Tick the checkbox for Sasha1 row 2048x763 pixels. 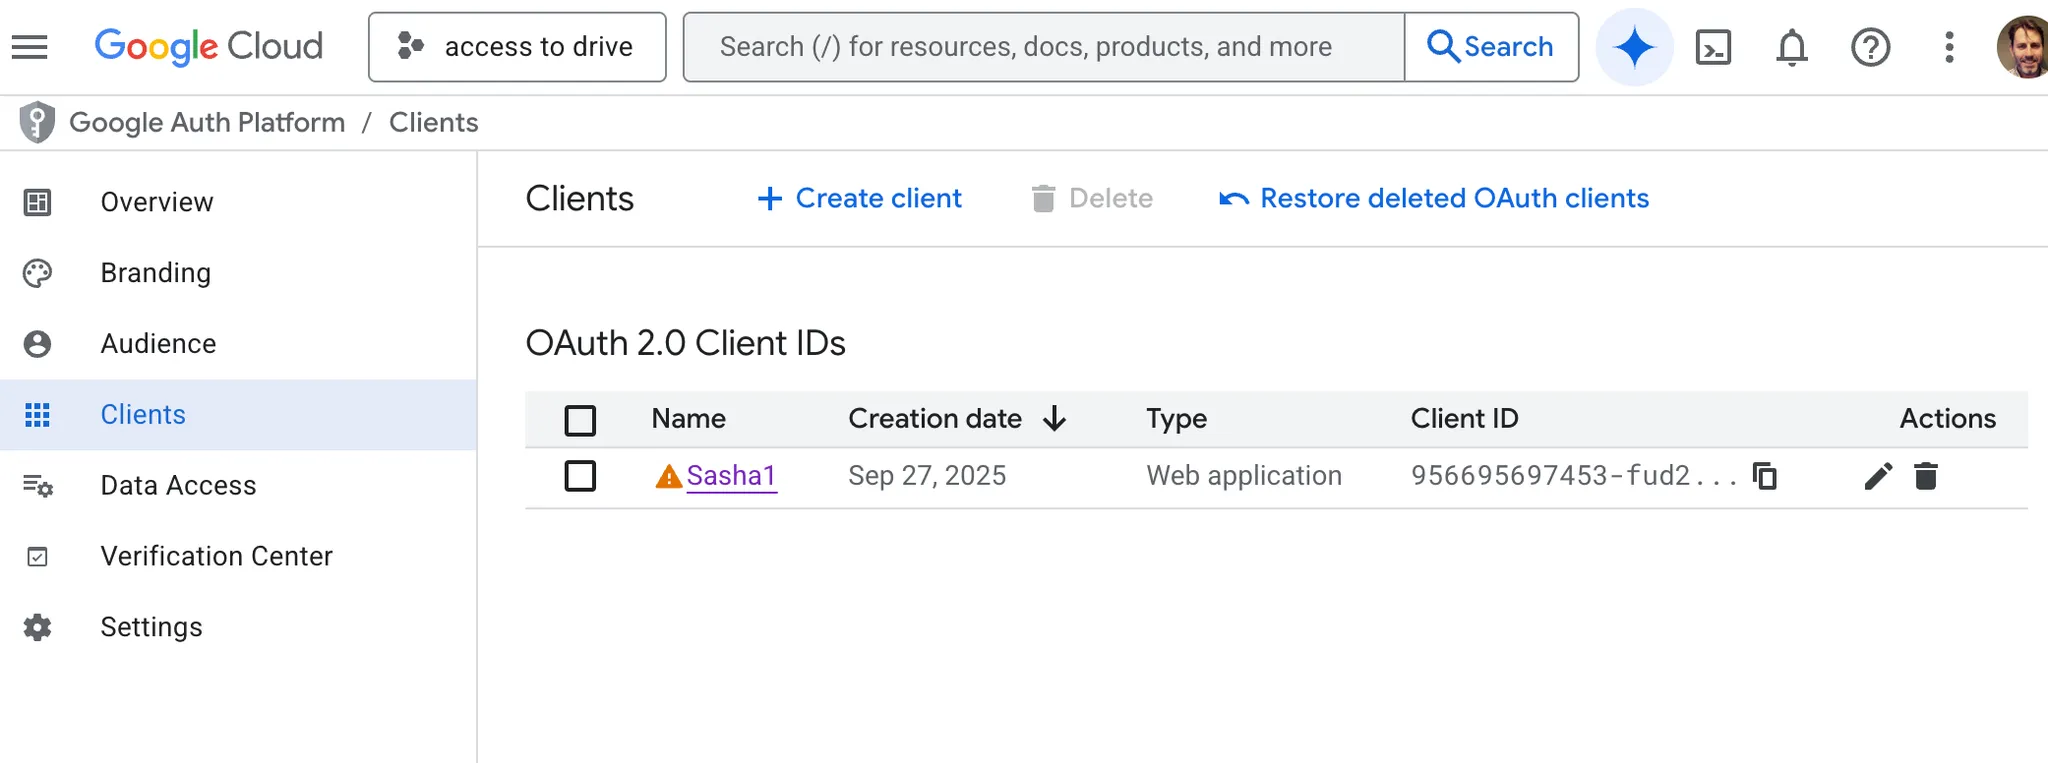pos(580,476)
